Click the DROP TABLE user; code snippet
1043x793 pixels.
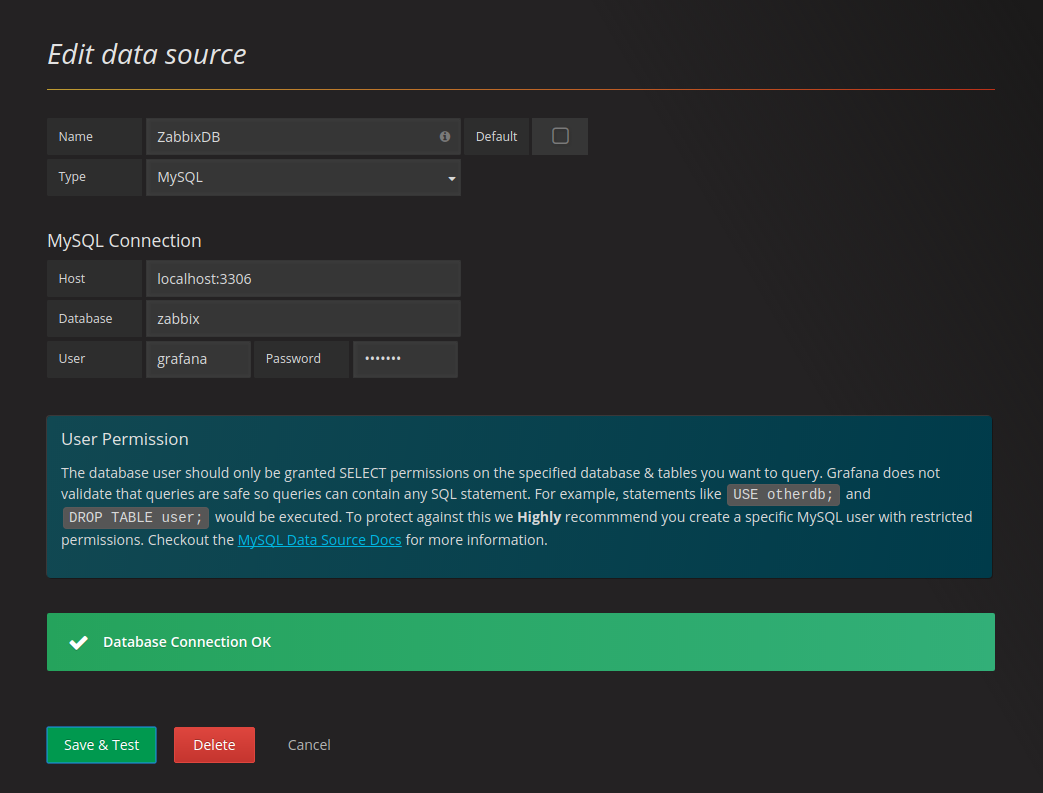click(135, 517)
